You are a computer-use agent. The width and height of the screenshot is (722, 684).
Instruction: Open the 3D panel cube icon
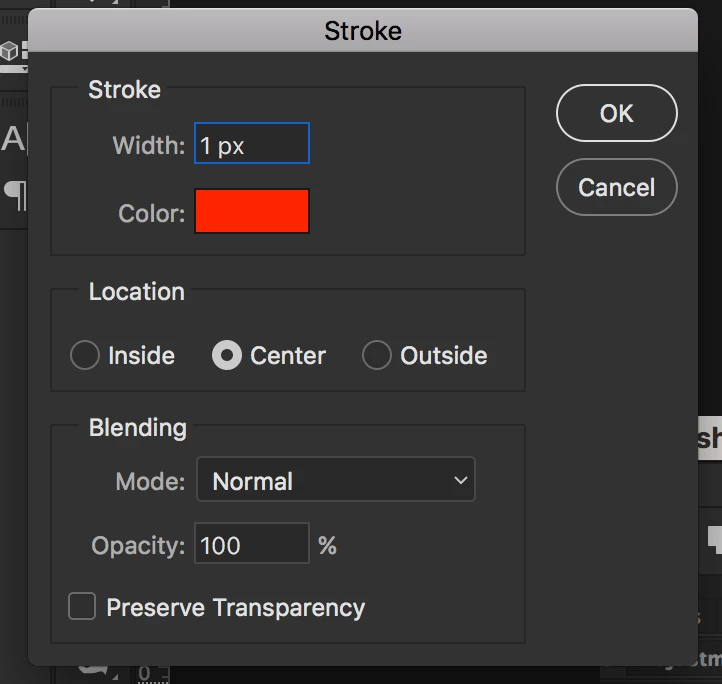click(10, 50)
